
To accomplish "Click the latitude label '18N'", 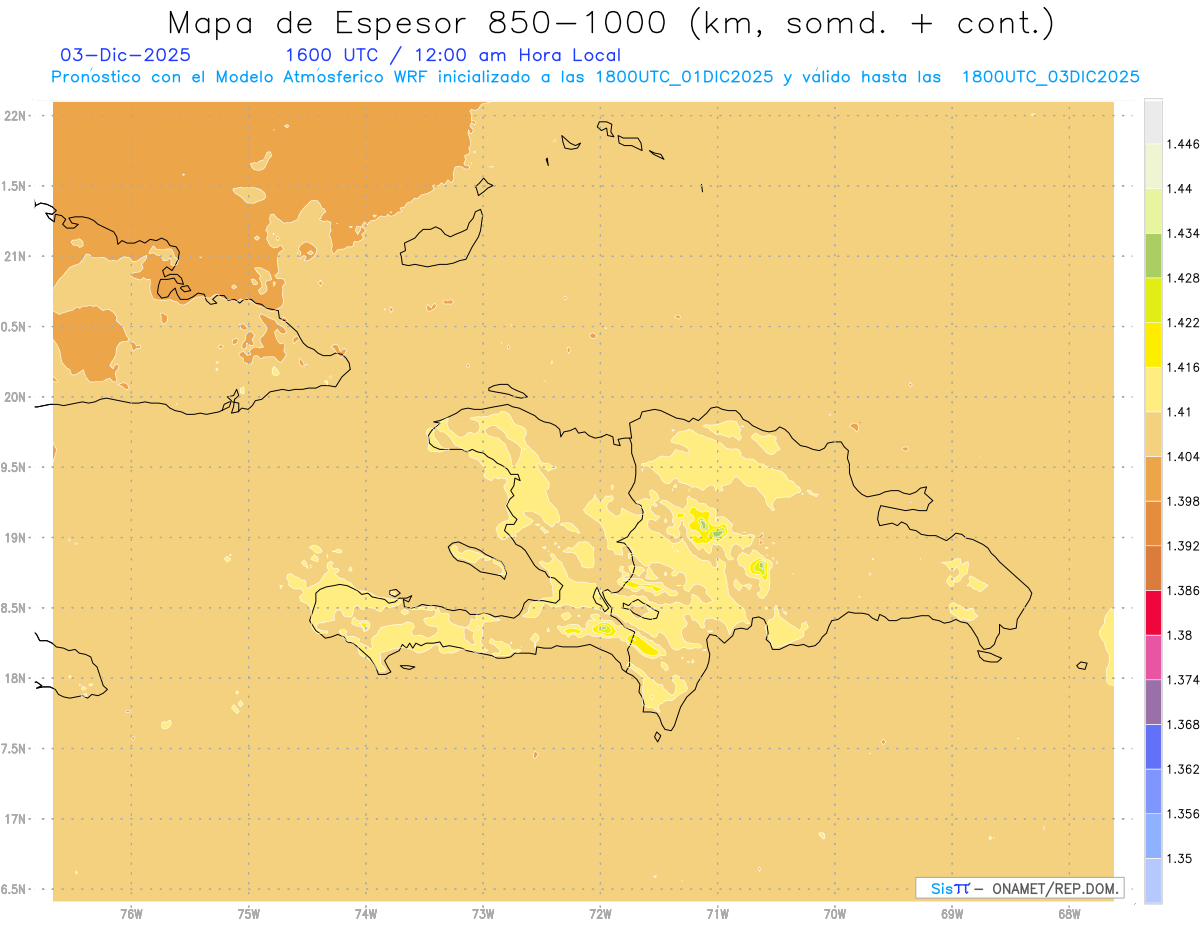I will click(14, 679).
